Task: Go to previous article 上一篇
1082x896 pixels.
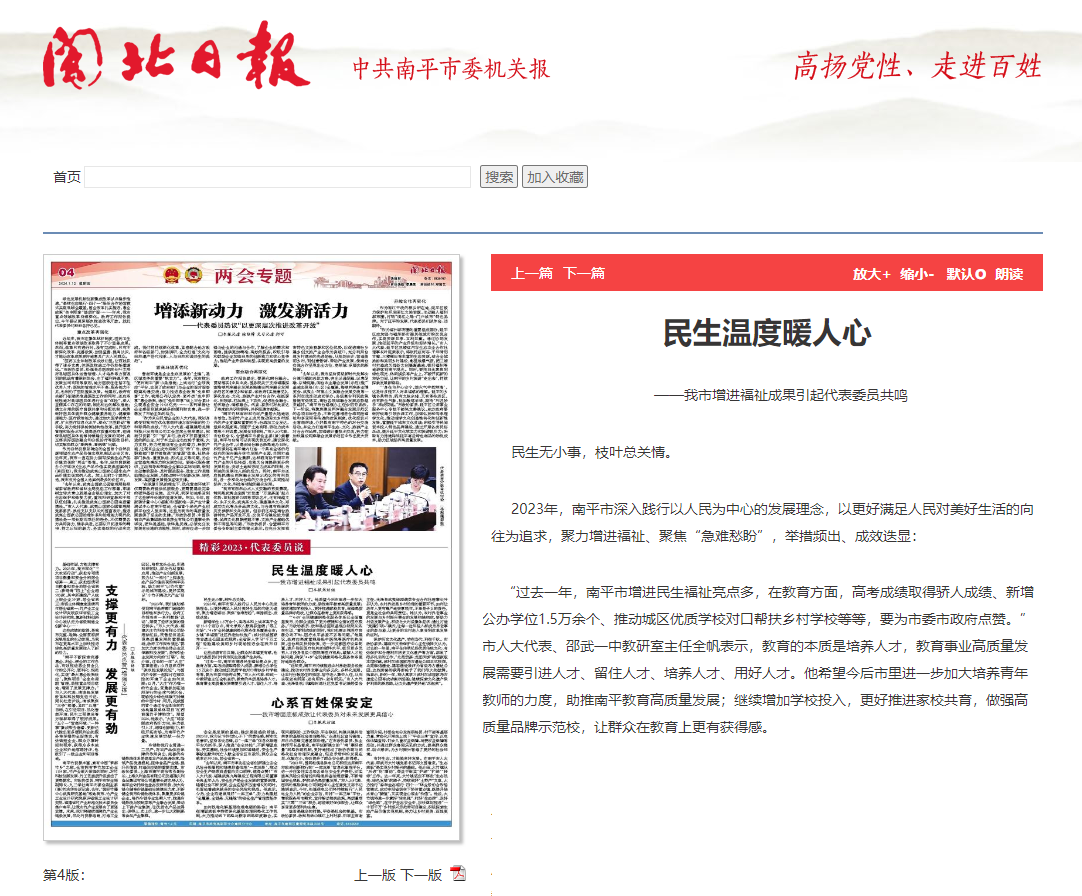Action: [532, 273]
